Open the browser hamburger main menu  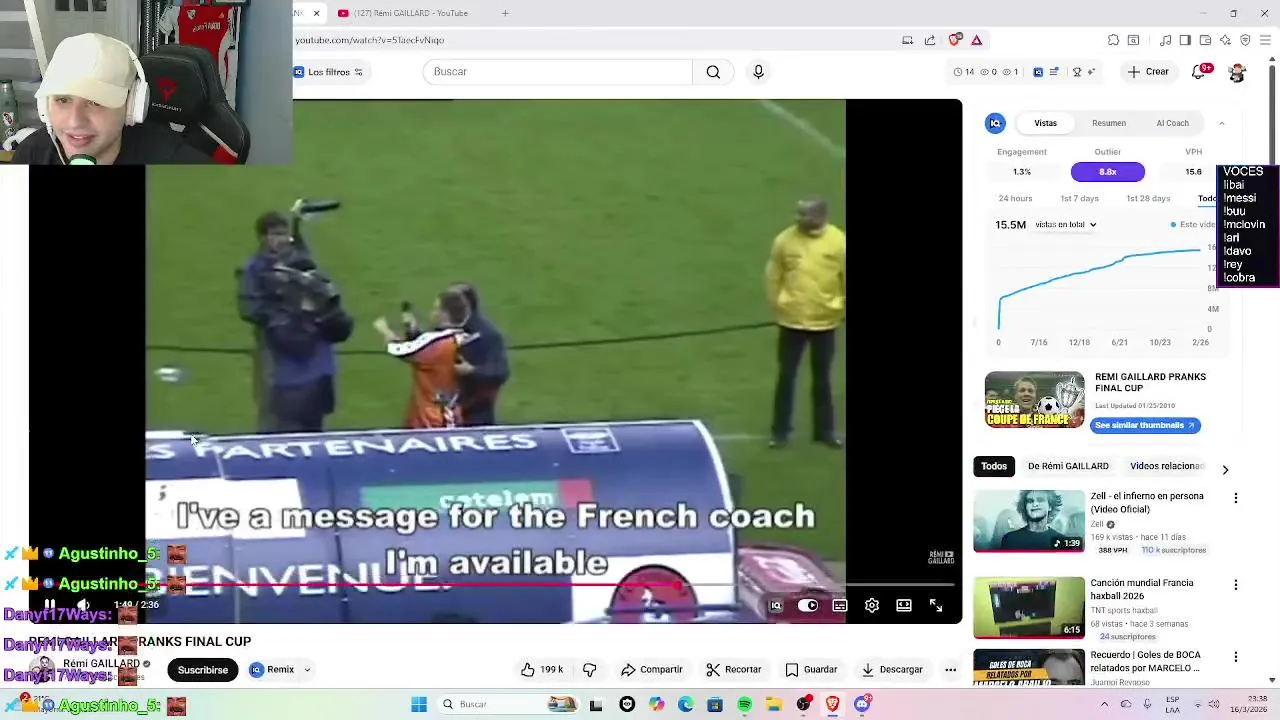(1265, 40)
